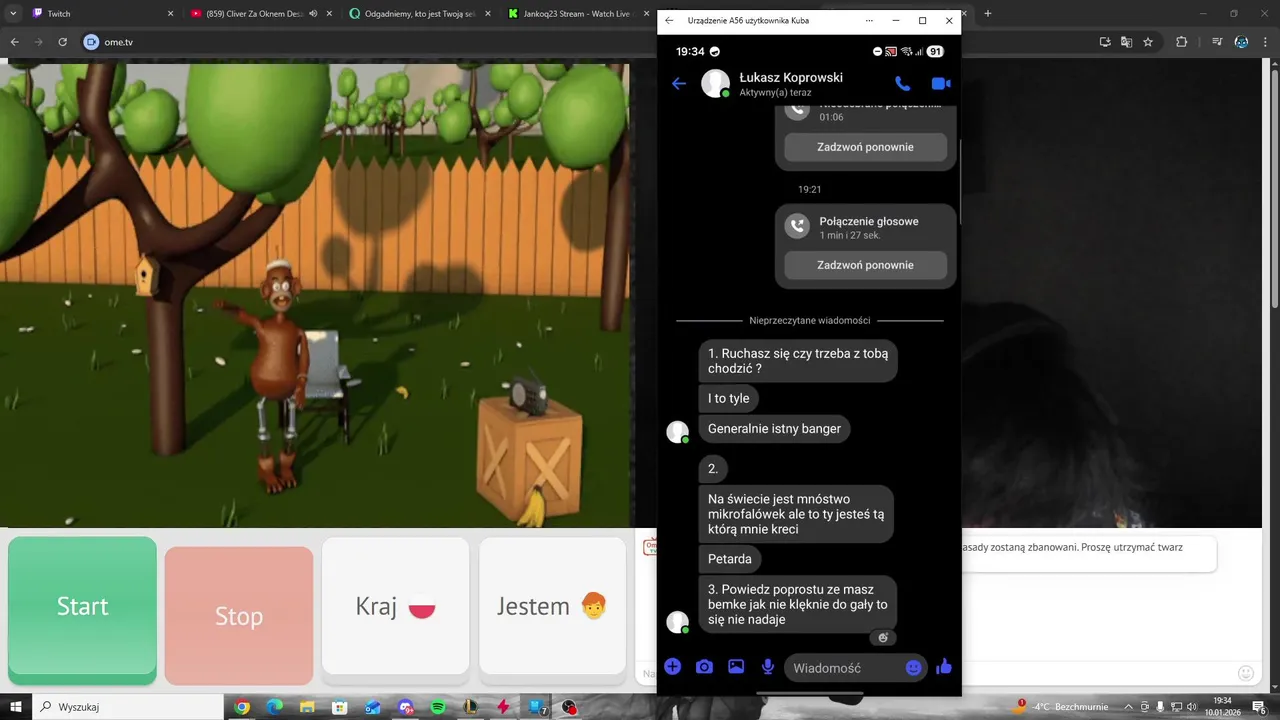Image resolution: width=1280 pixels, height=720 pixels.
Task: Open the volume control in system tray
Action: point(1192,707)
